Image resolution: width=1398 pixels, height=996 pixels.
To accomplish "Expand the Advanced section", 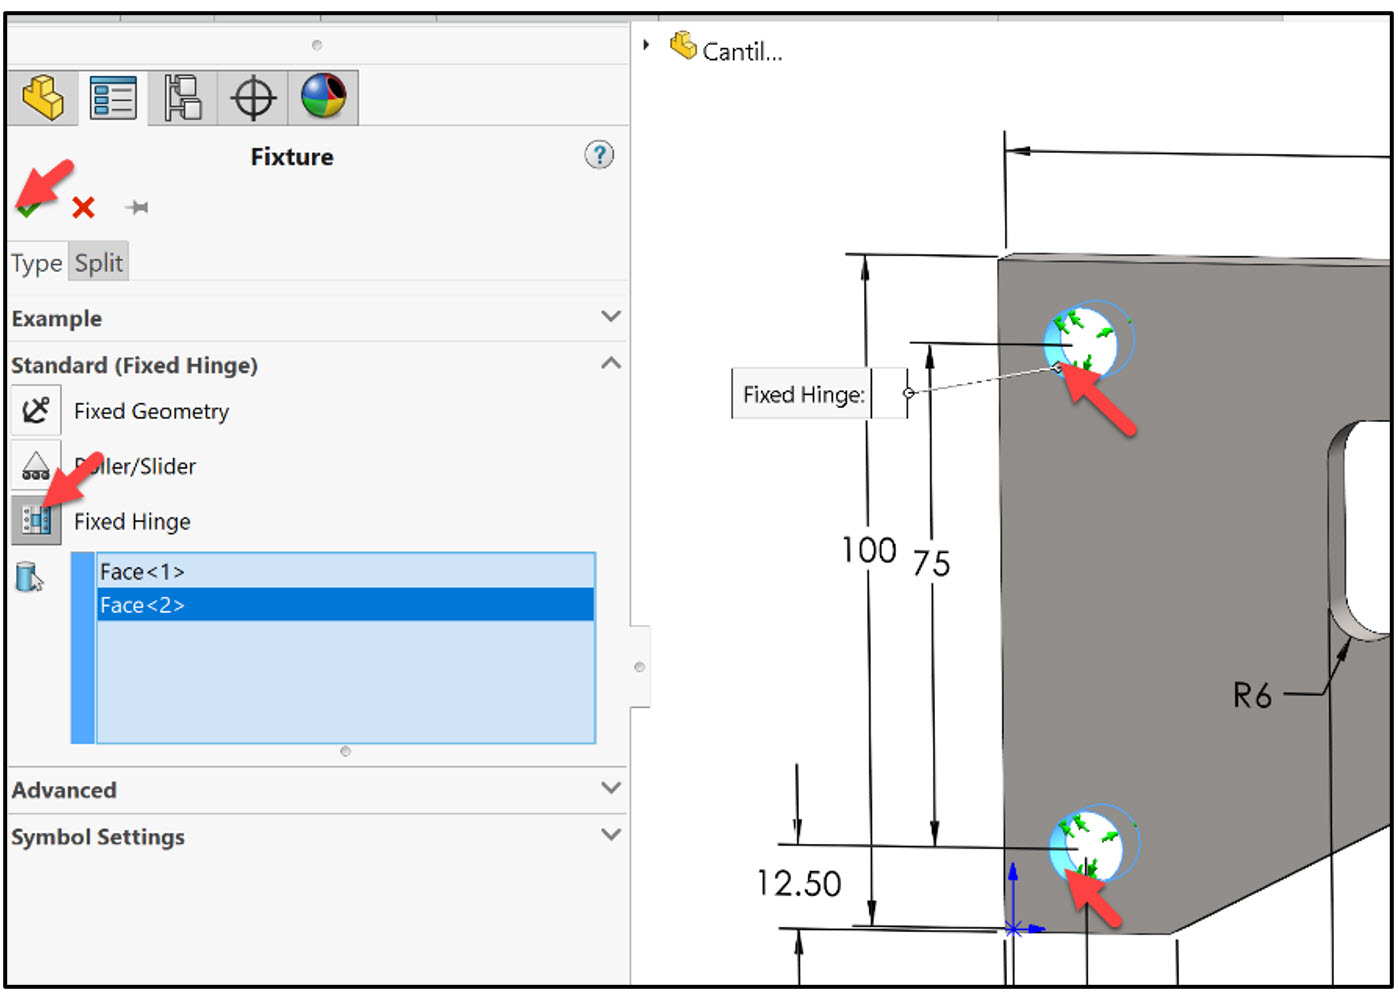I will click(611, 789).
